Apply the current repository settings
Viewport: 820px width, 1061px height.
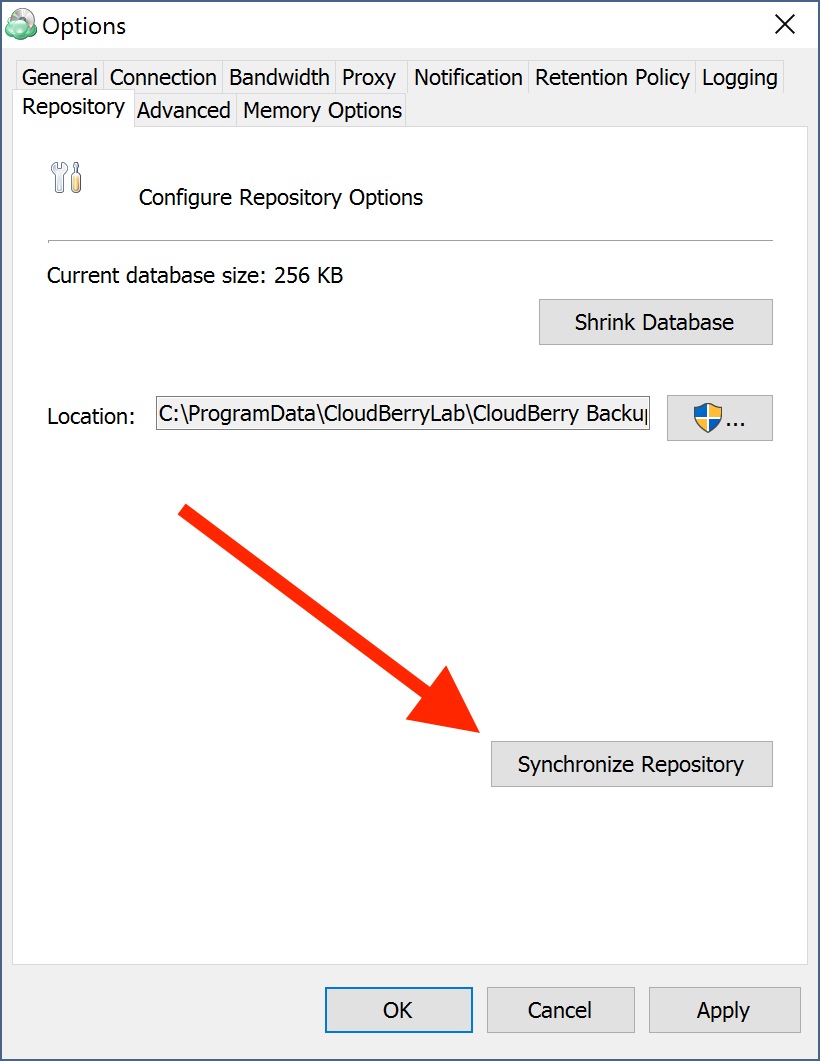point(724,1010)
